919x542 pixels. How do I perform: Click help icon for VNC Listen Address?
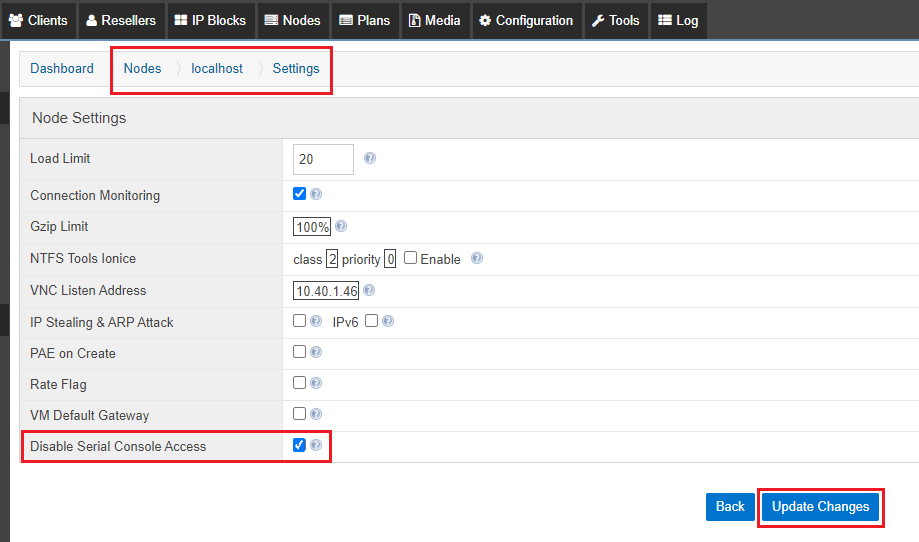pos(369,290)
